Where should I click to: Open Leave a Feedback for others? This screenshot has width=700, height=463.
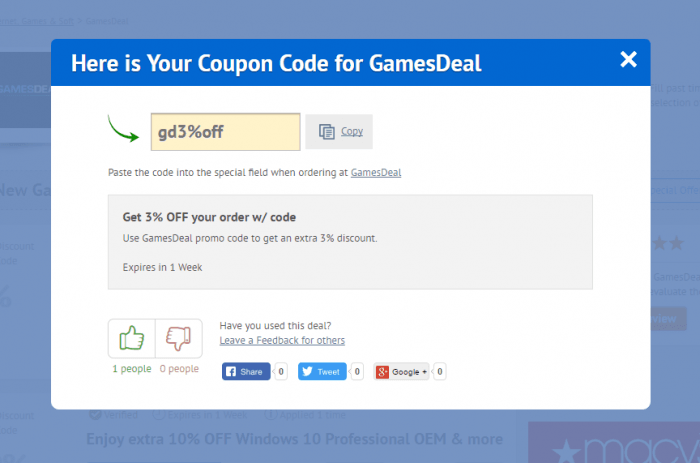pos(282,340)
